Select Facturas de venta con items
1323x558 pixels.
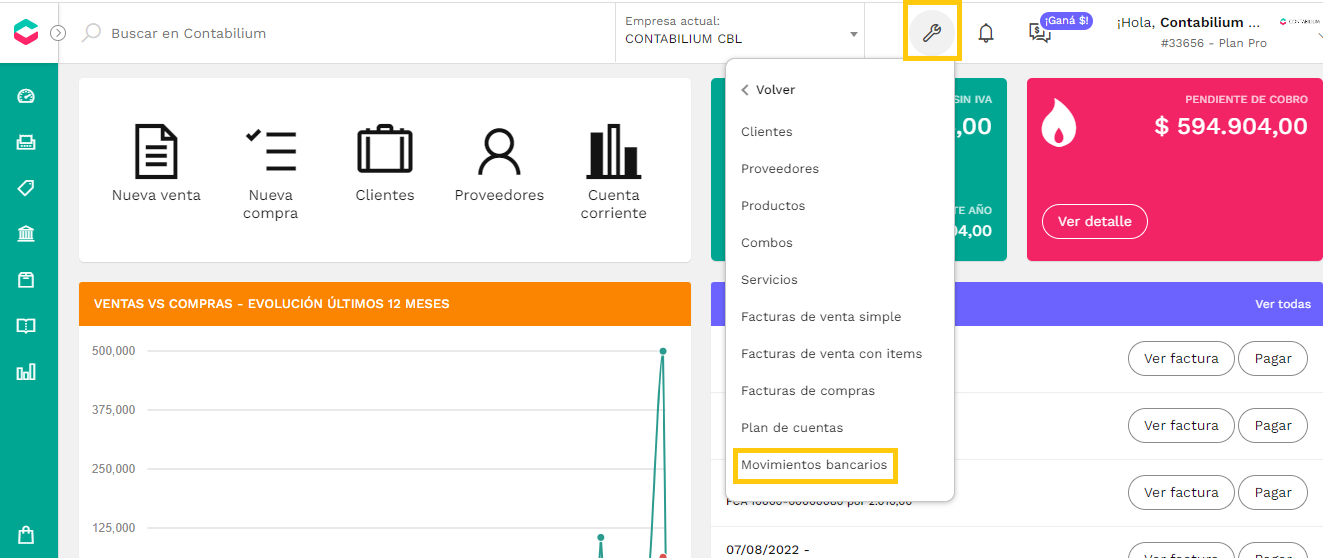(x=832, y=354)
